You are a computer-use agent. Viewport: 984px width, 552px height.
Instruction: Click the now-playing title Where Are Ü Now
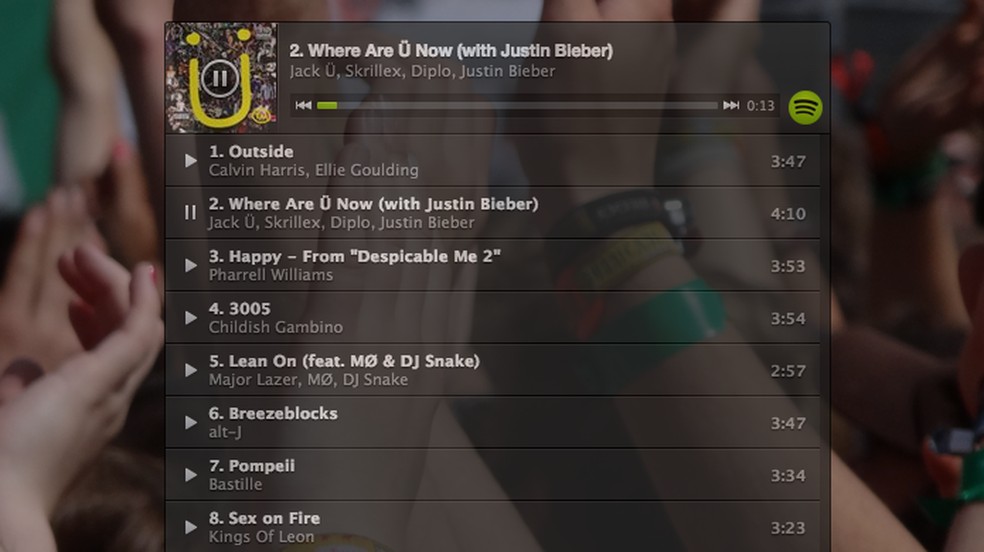pos(451,50)
